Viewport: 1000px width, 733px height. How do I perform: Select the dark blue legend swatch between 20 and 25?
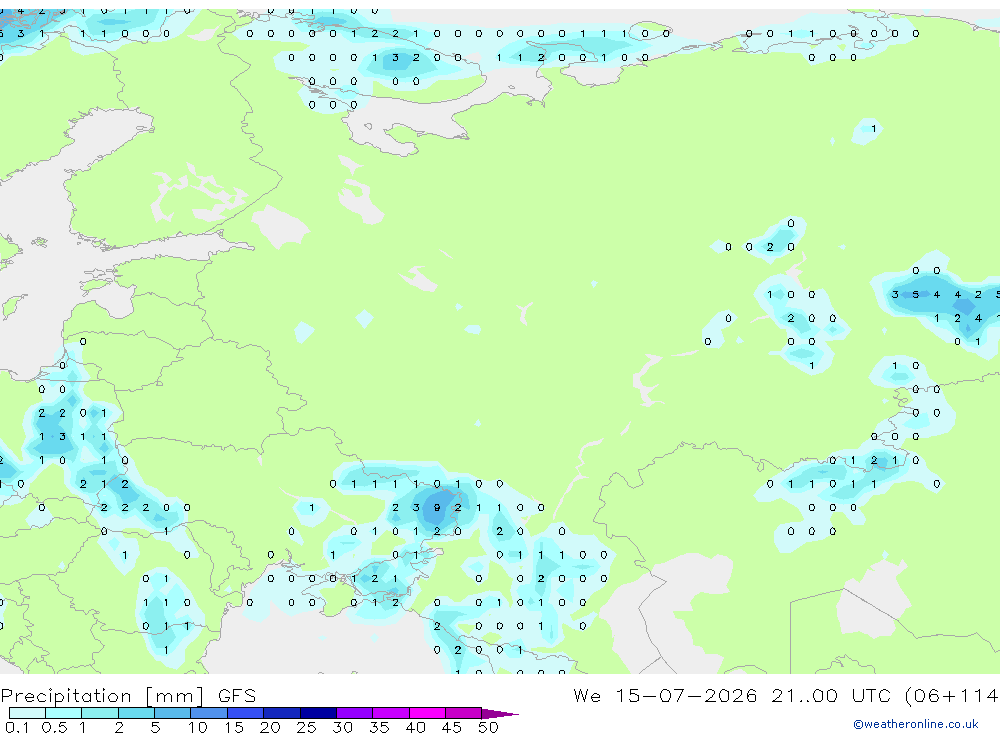281,713
